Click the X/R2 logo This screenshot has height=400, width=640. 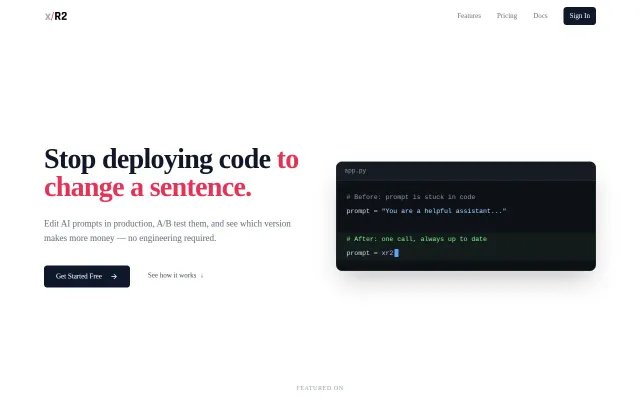pos(56,16)
